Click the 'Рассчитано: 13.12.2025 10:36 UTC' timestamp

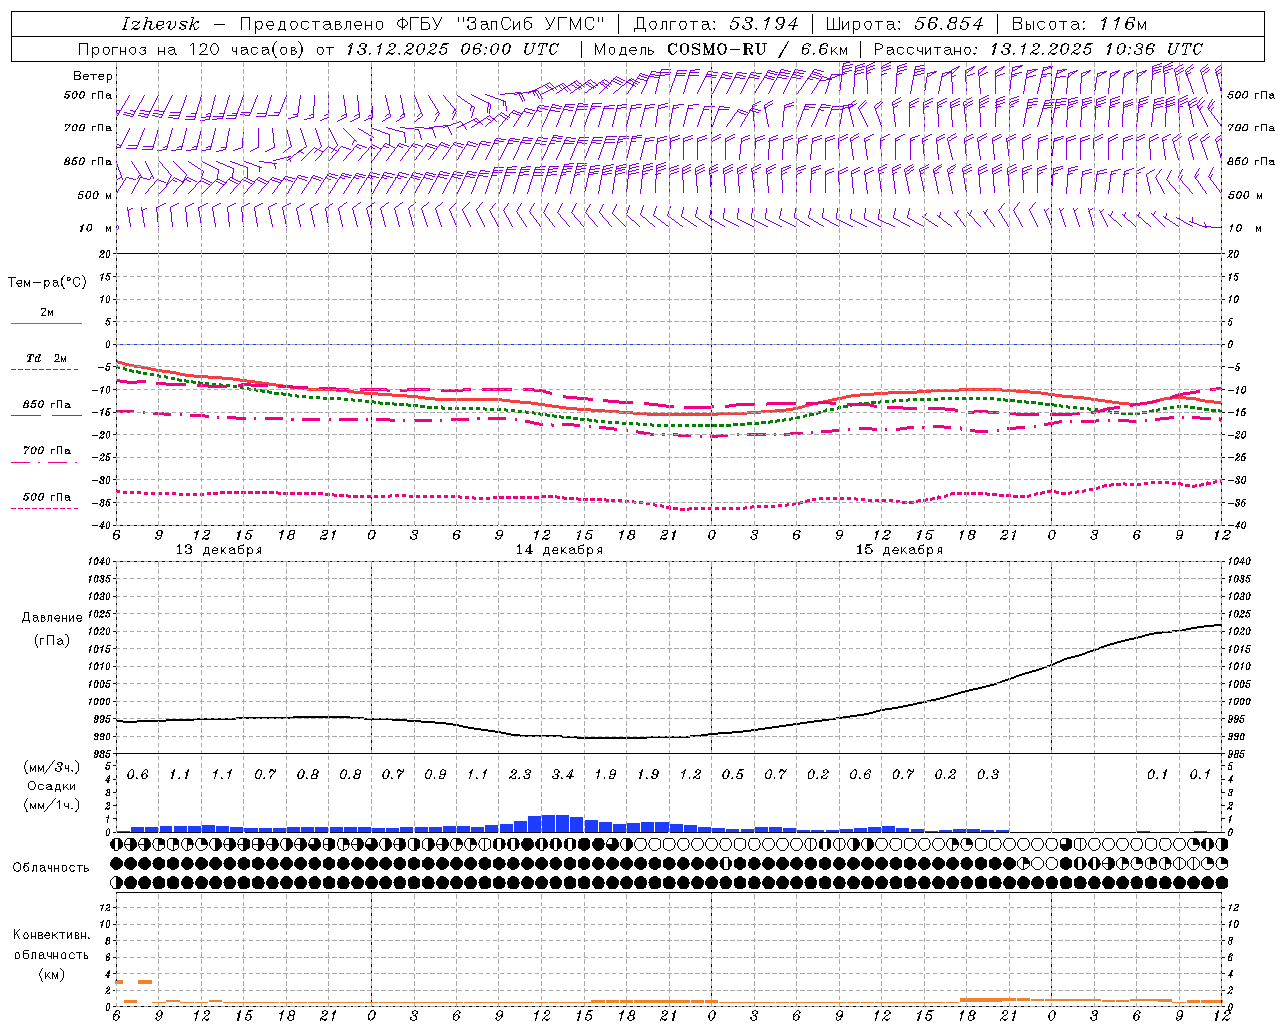pyautogui.click(x=1038, y=49)
